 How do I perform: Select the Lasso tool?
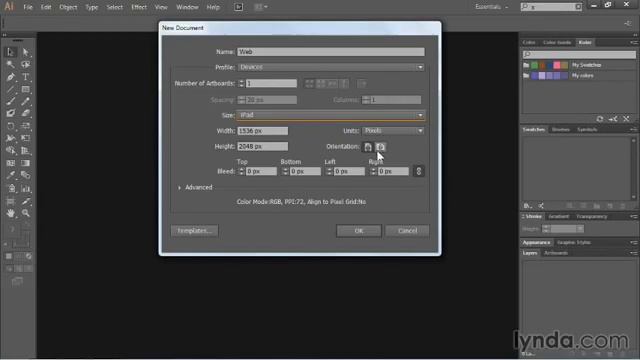coord(25,64)
